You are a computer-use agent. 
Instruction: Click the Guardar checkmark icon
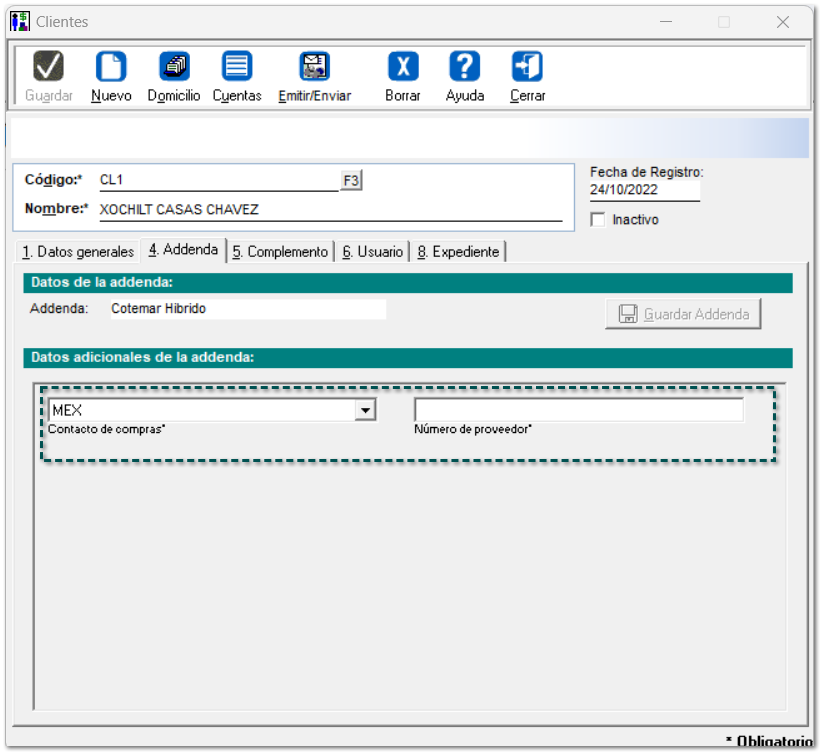click(48, 67)
